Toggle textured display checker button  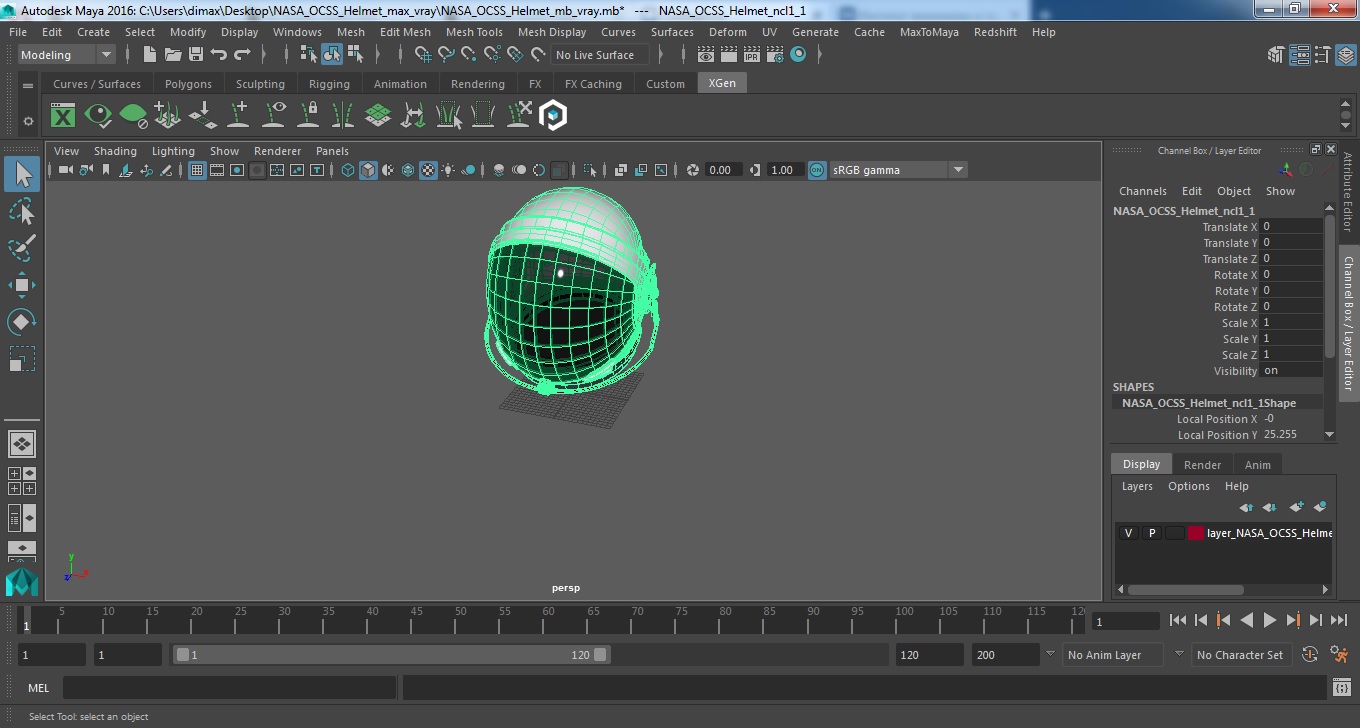(428, 170)
